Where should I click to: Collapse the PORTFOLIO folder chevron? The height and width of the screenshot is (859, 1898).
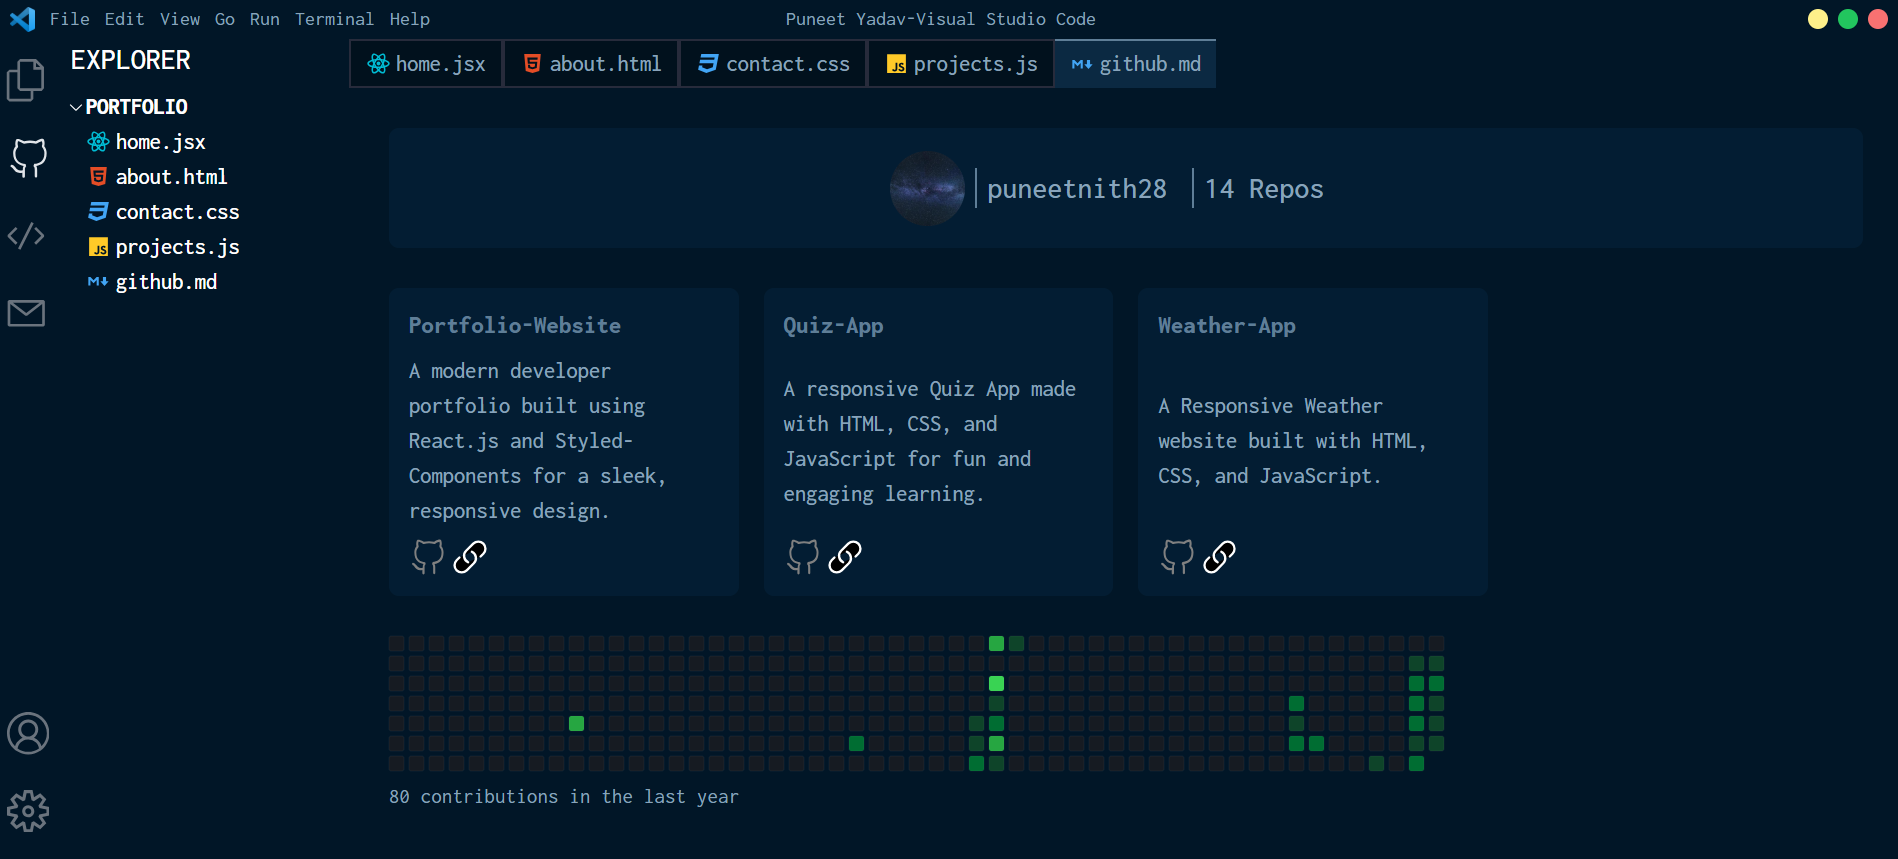76,107
